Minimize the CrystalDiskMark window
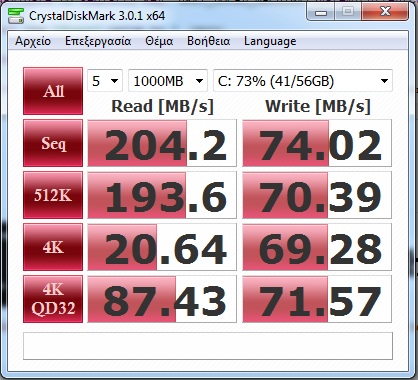This screenshot has width=418, height=380. pos(320,13)
